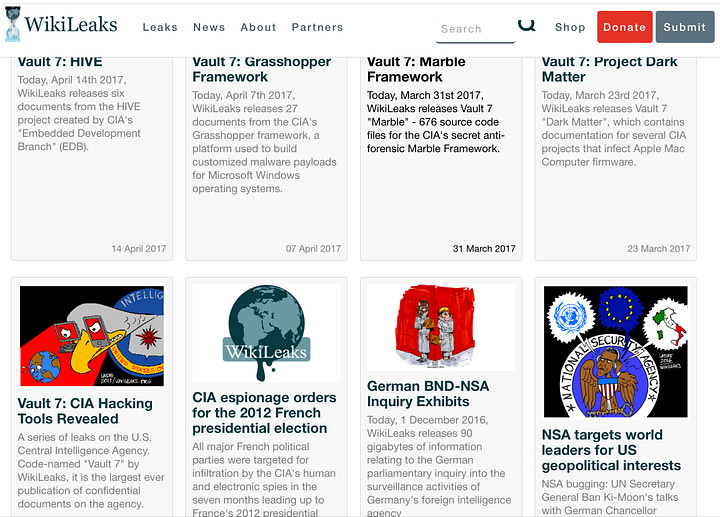
Task: Click the red BND-NSA cartoon thumbnail
Action: pyautogui.click(x=441, y=327)
